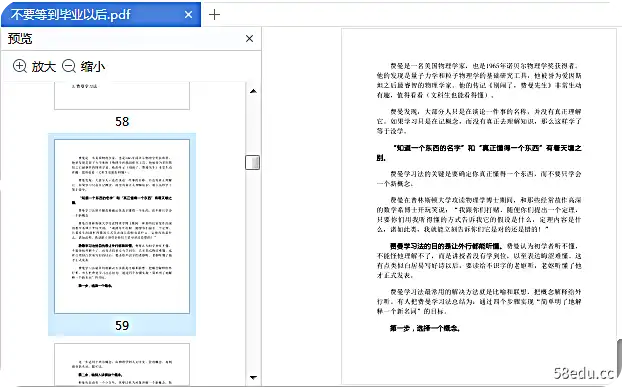Close the 预览 preview panel

[x=249, y=38]
